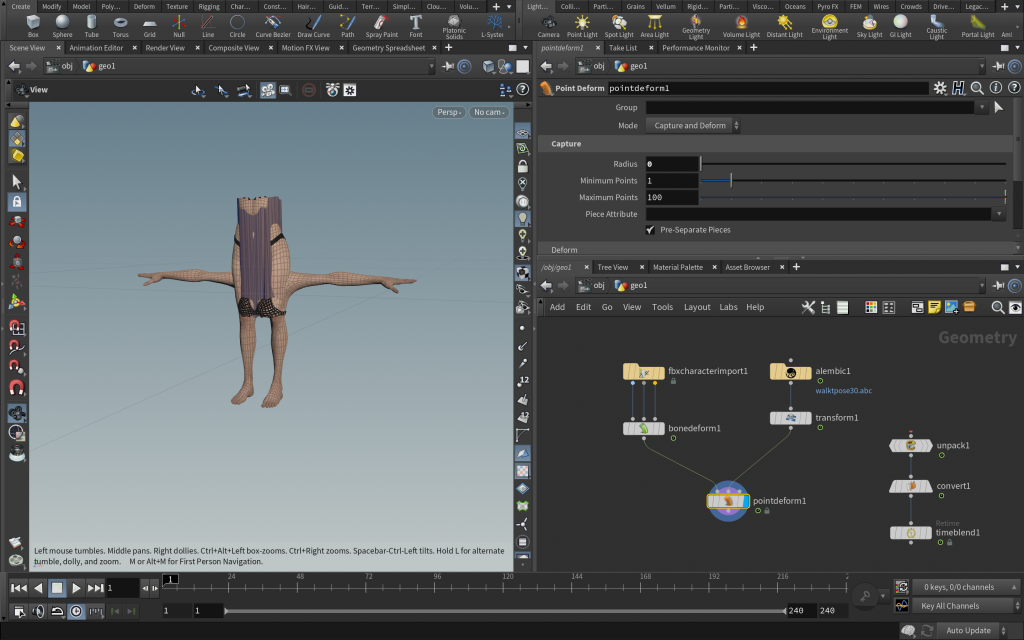The image size is (1024, 640).
Task: Switch to the Geometry Spreadsheet tab
Action: point(389,48)
